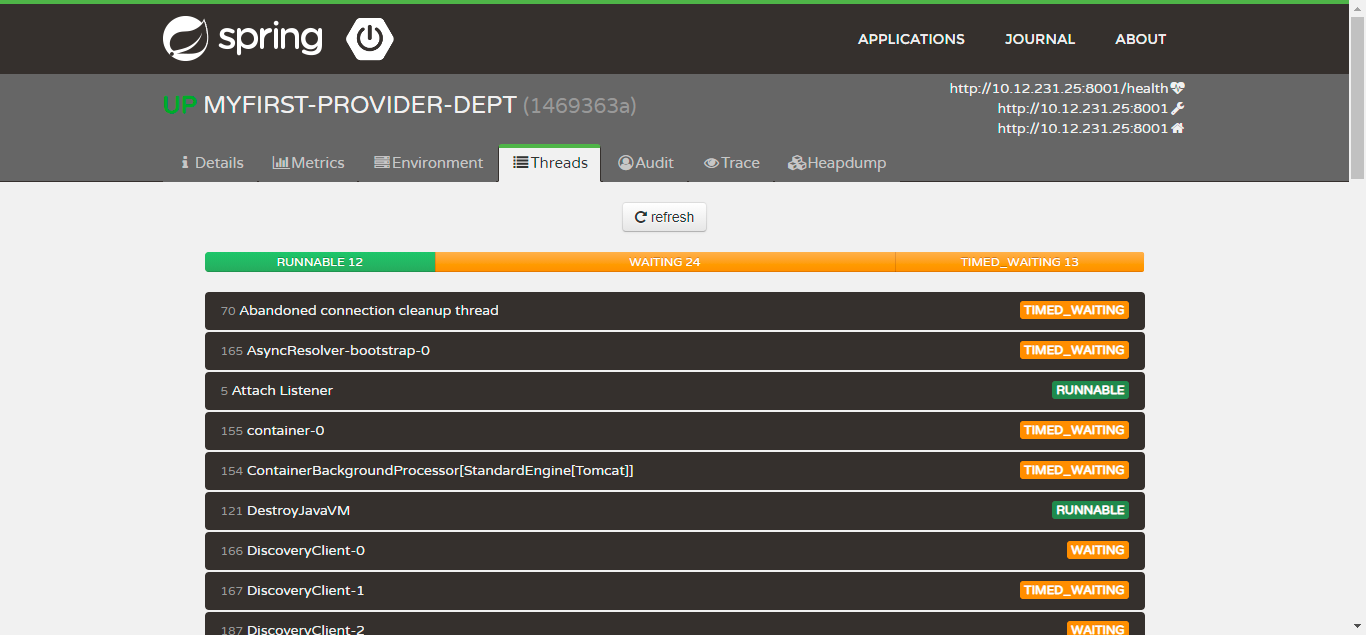Click the RUNNABLE 12 progress segment
1366x635 pixels.
(x=320, y=262)
